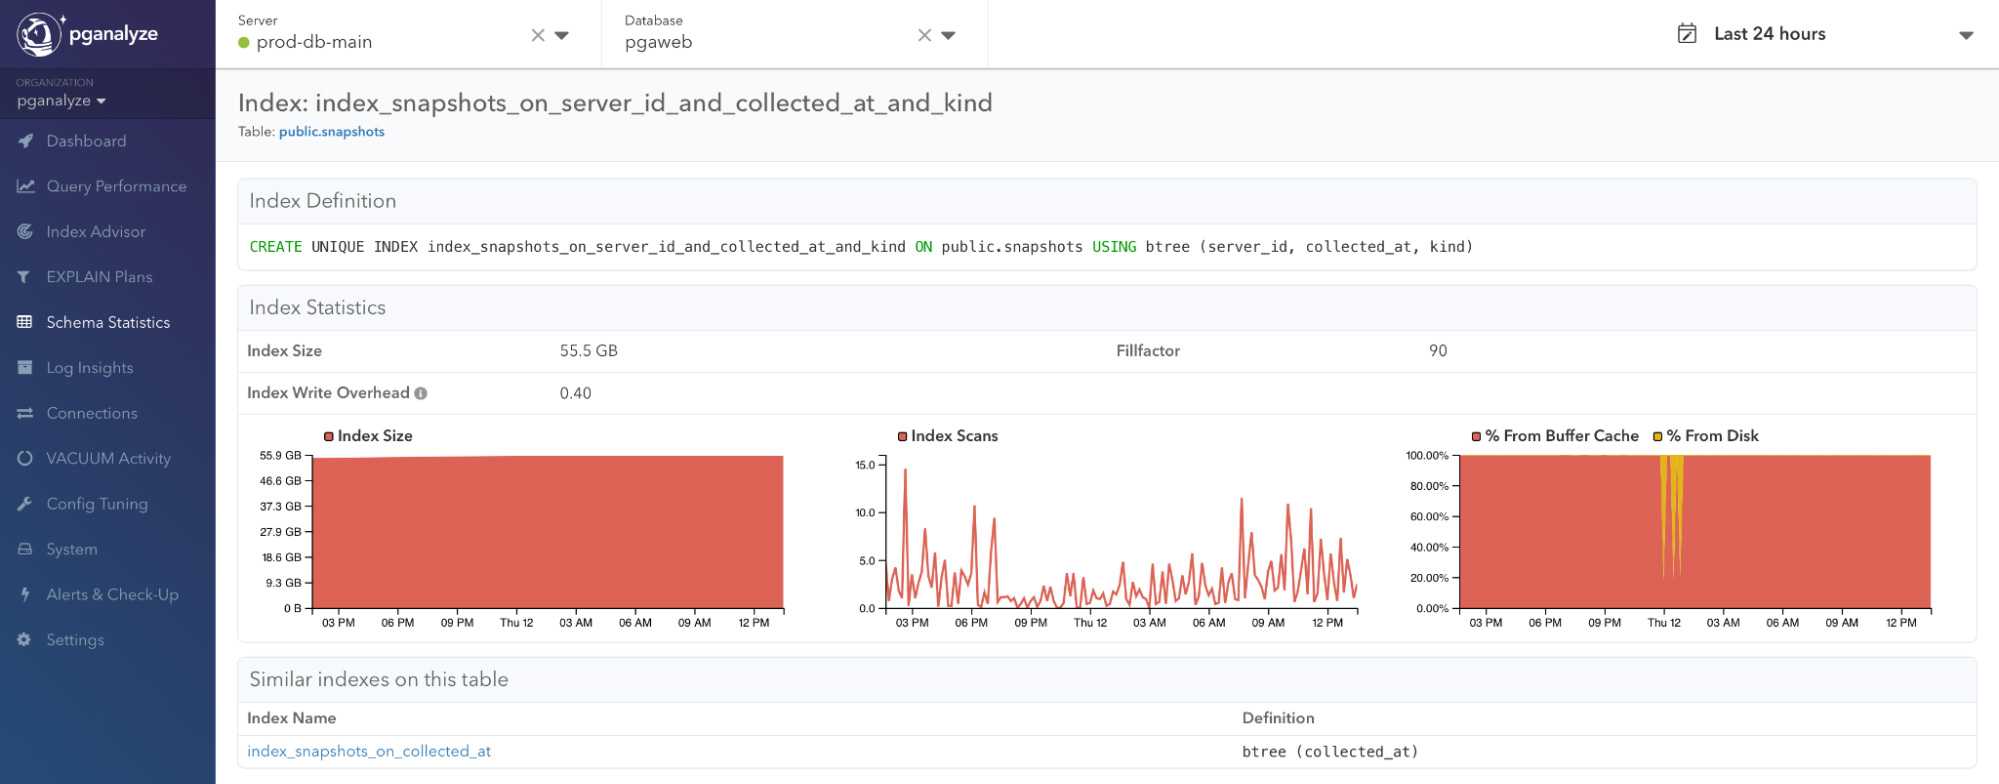Click the Index Size legend color swatch
The image size is (1999, 784).
329,436
